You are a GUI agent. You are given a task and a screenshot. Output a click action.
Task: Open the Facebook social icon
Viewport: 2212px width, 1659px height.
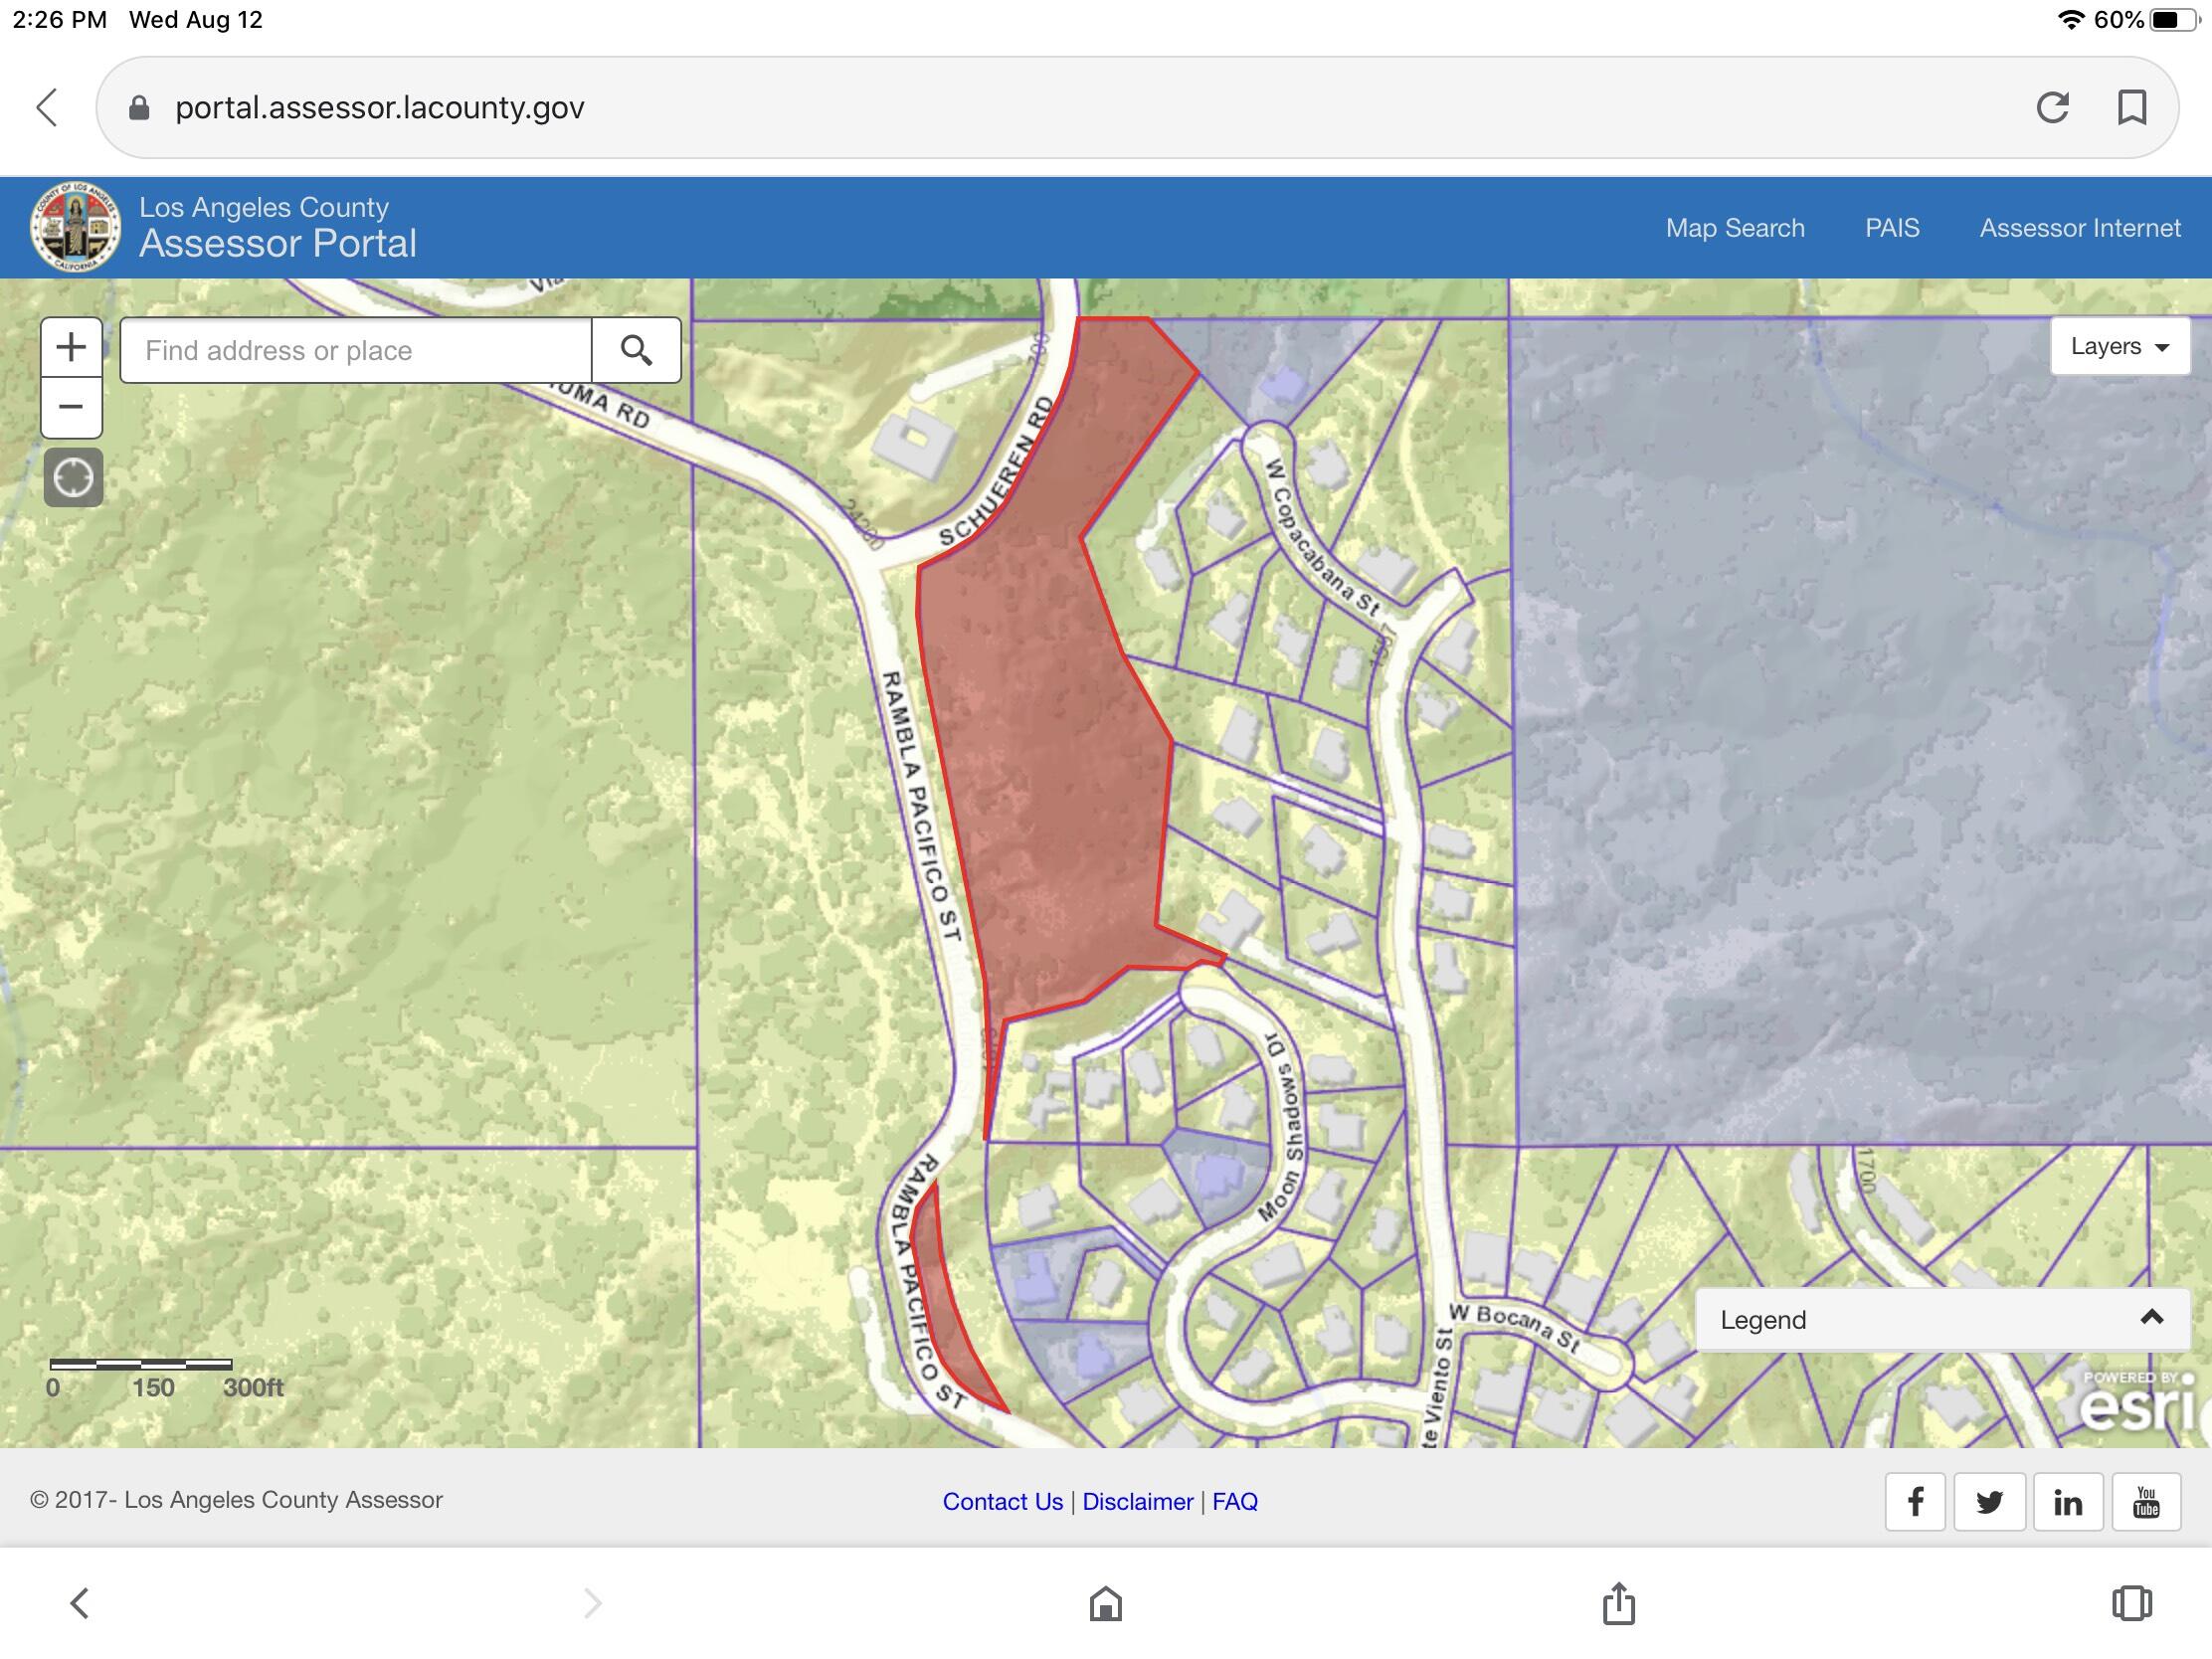click(x=1915, y=1501)
